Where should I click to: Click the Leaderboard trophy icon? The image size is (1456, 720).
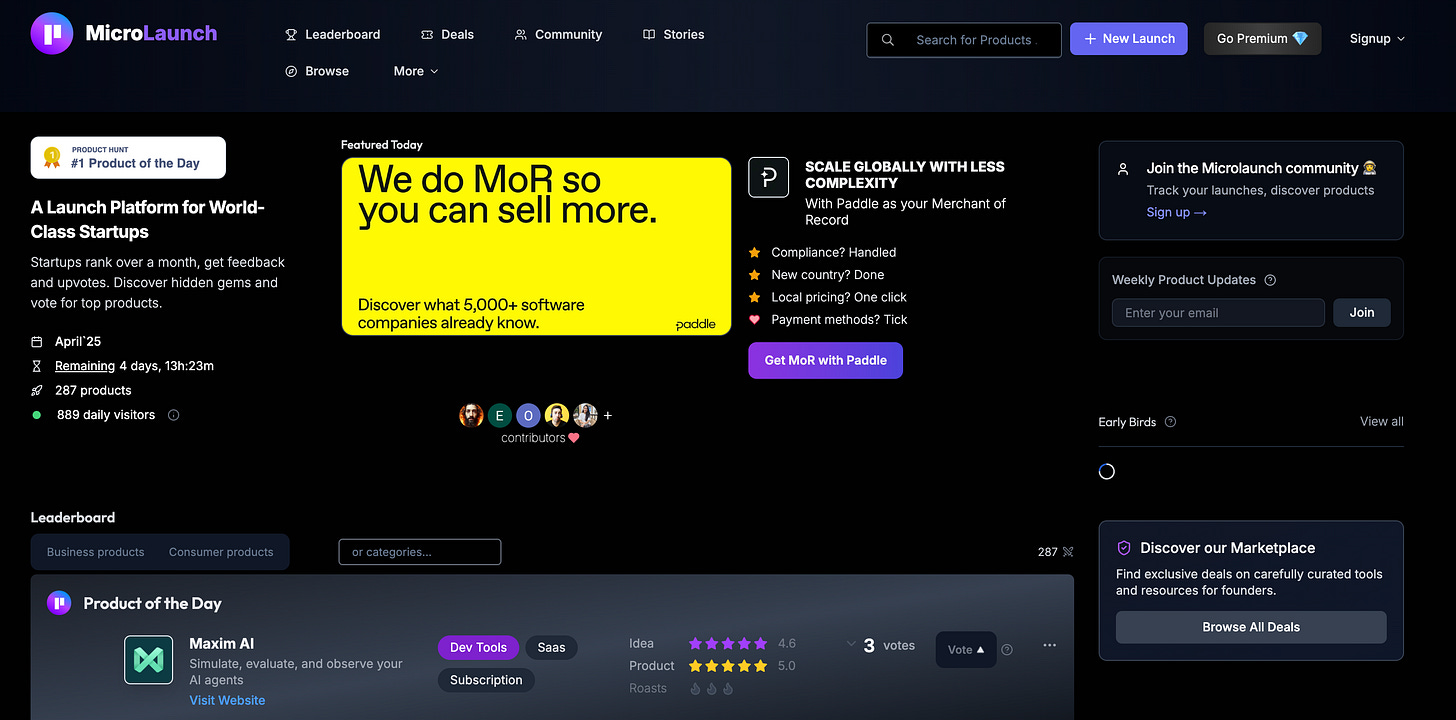pyautogui.click(x=291, y=35)
